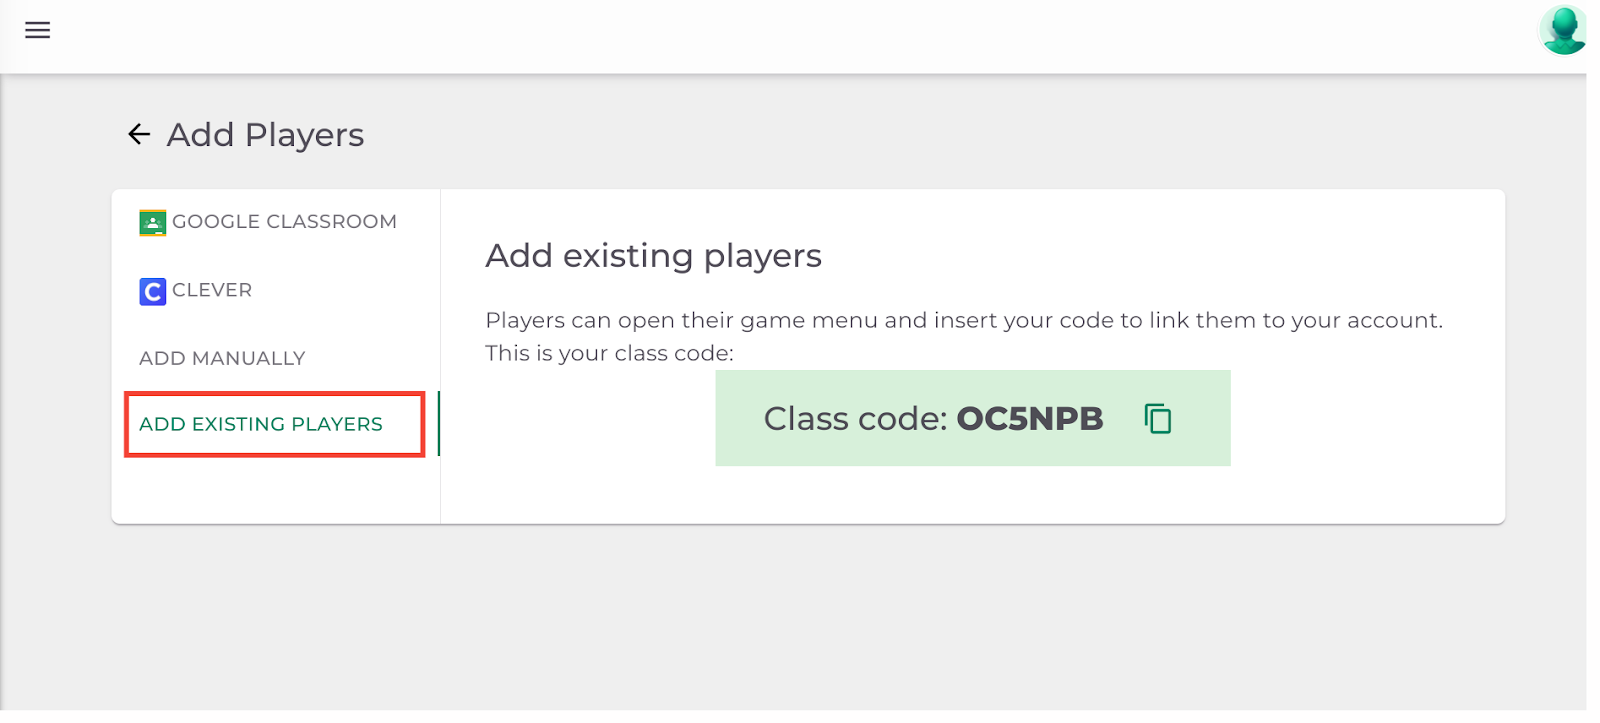Click the 'This is your class code:' line
This screenshot has height=723, width=1600.
click(609, 353)
